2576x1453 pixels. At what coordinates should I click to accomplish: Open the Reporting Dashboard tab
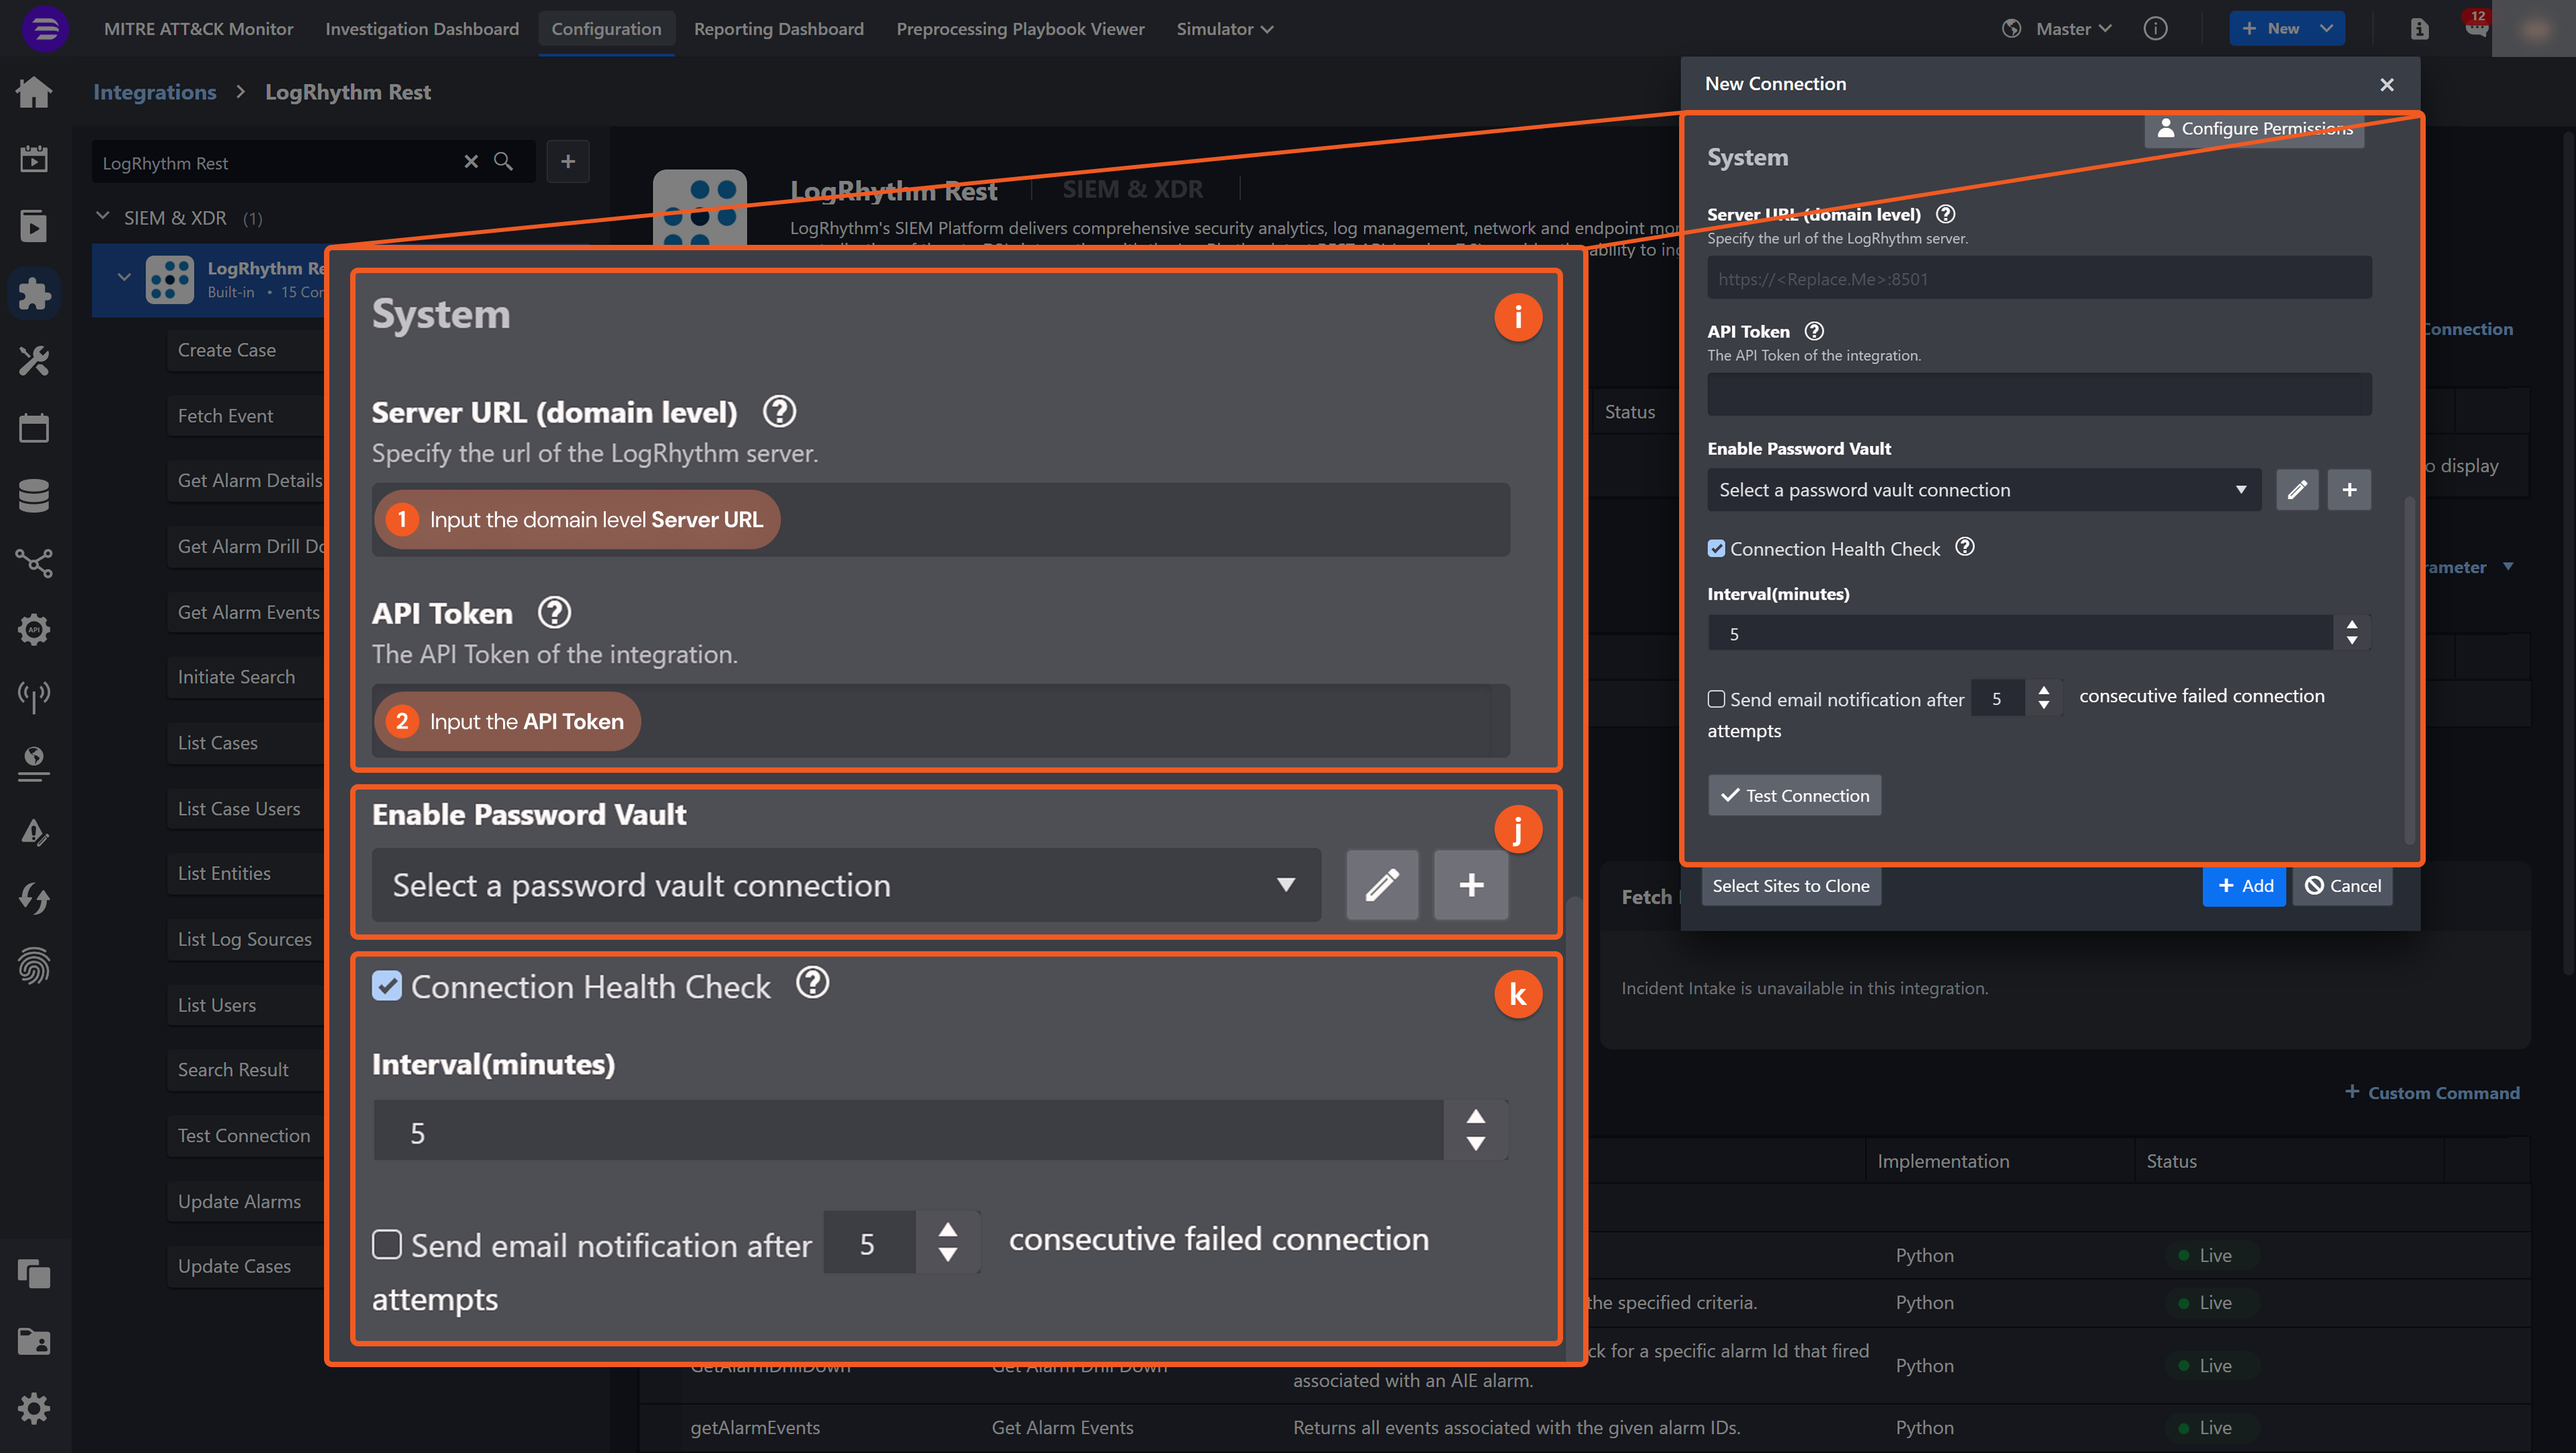778,29
